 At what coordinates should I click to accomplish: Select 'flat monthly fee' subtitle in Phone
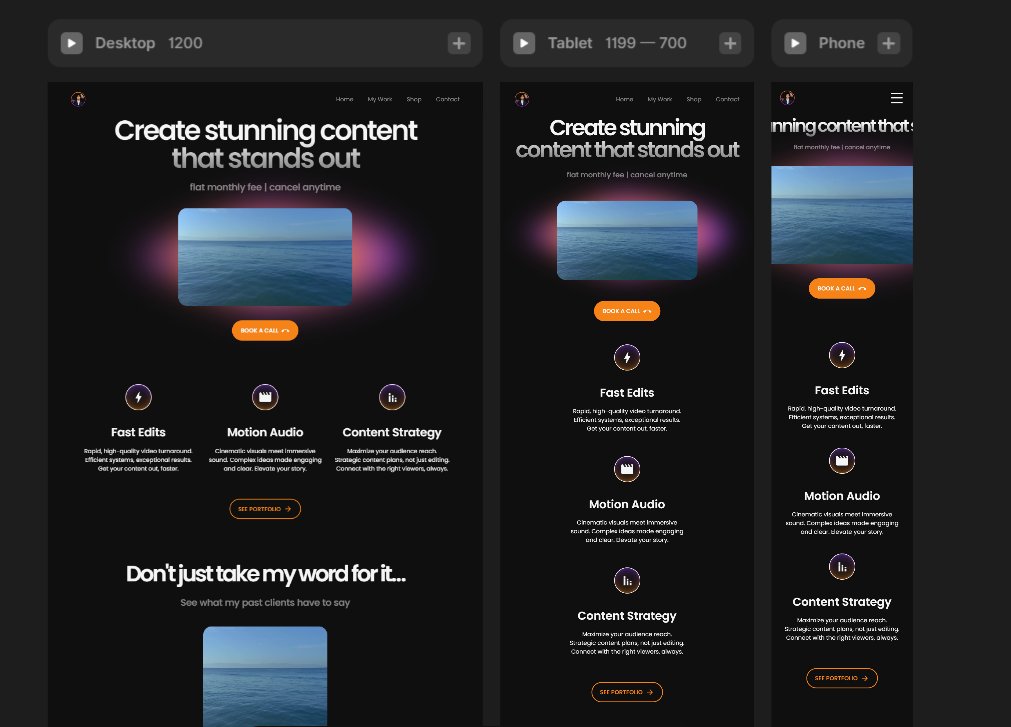click(x=841, y=147)
